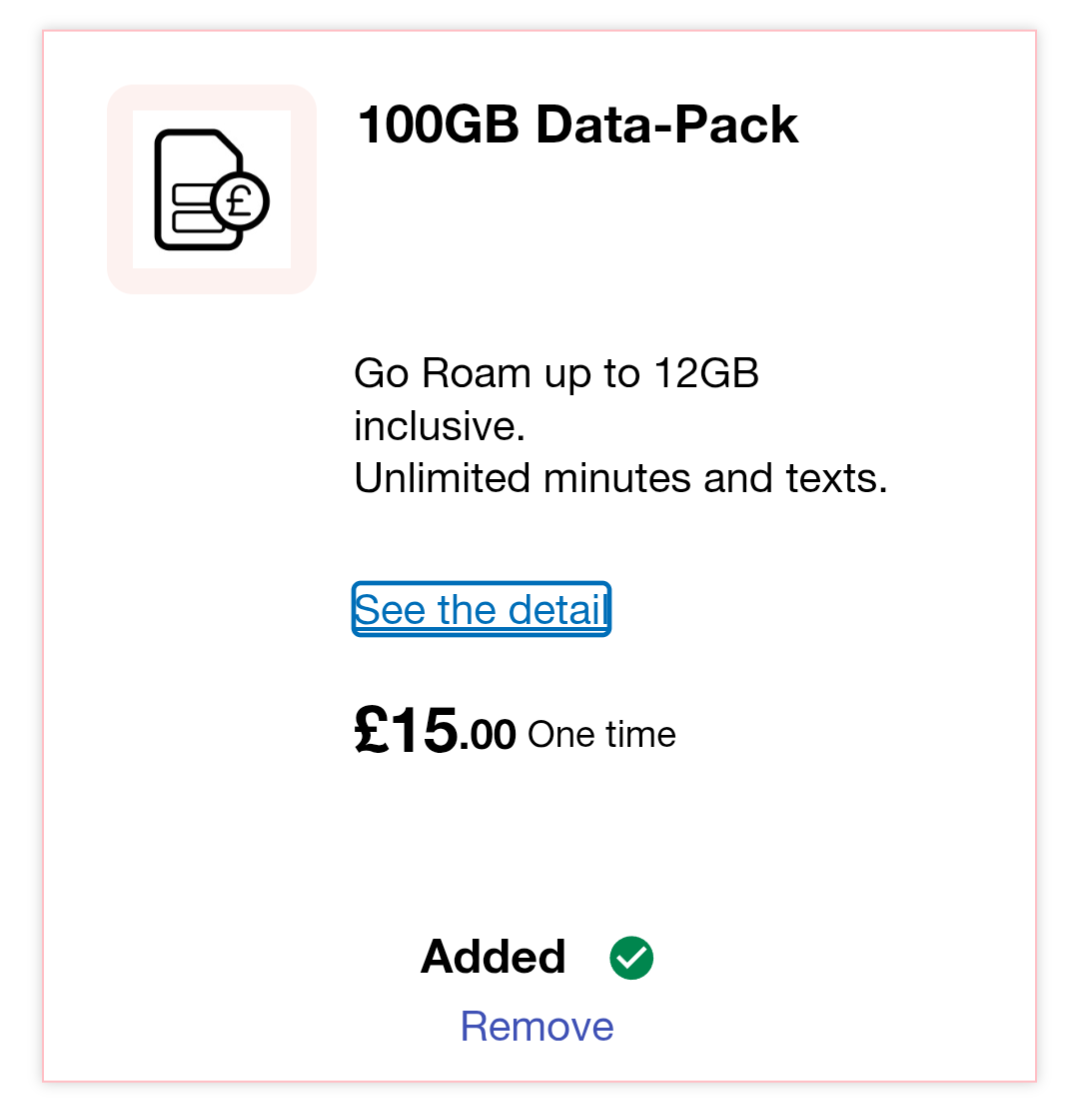This screenshot has width=1079, height=1103.
Task: Click the Unlimited minutes and texts line
Action: [x=620, y=478]
